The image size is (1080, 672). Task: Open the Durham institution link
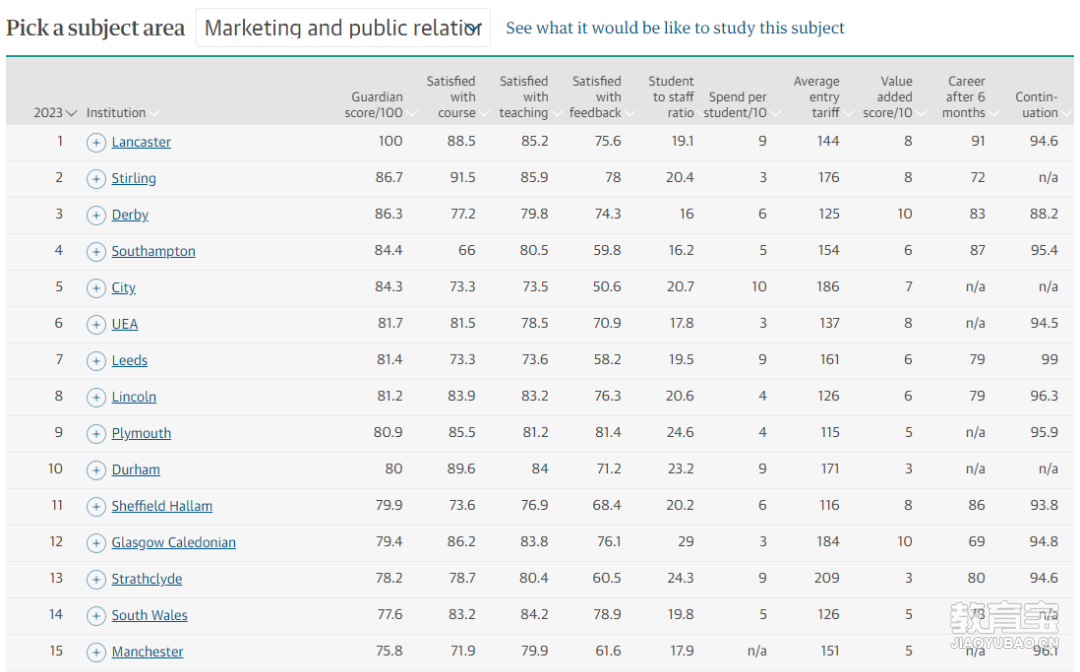tap(136, 470)
